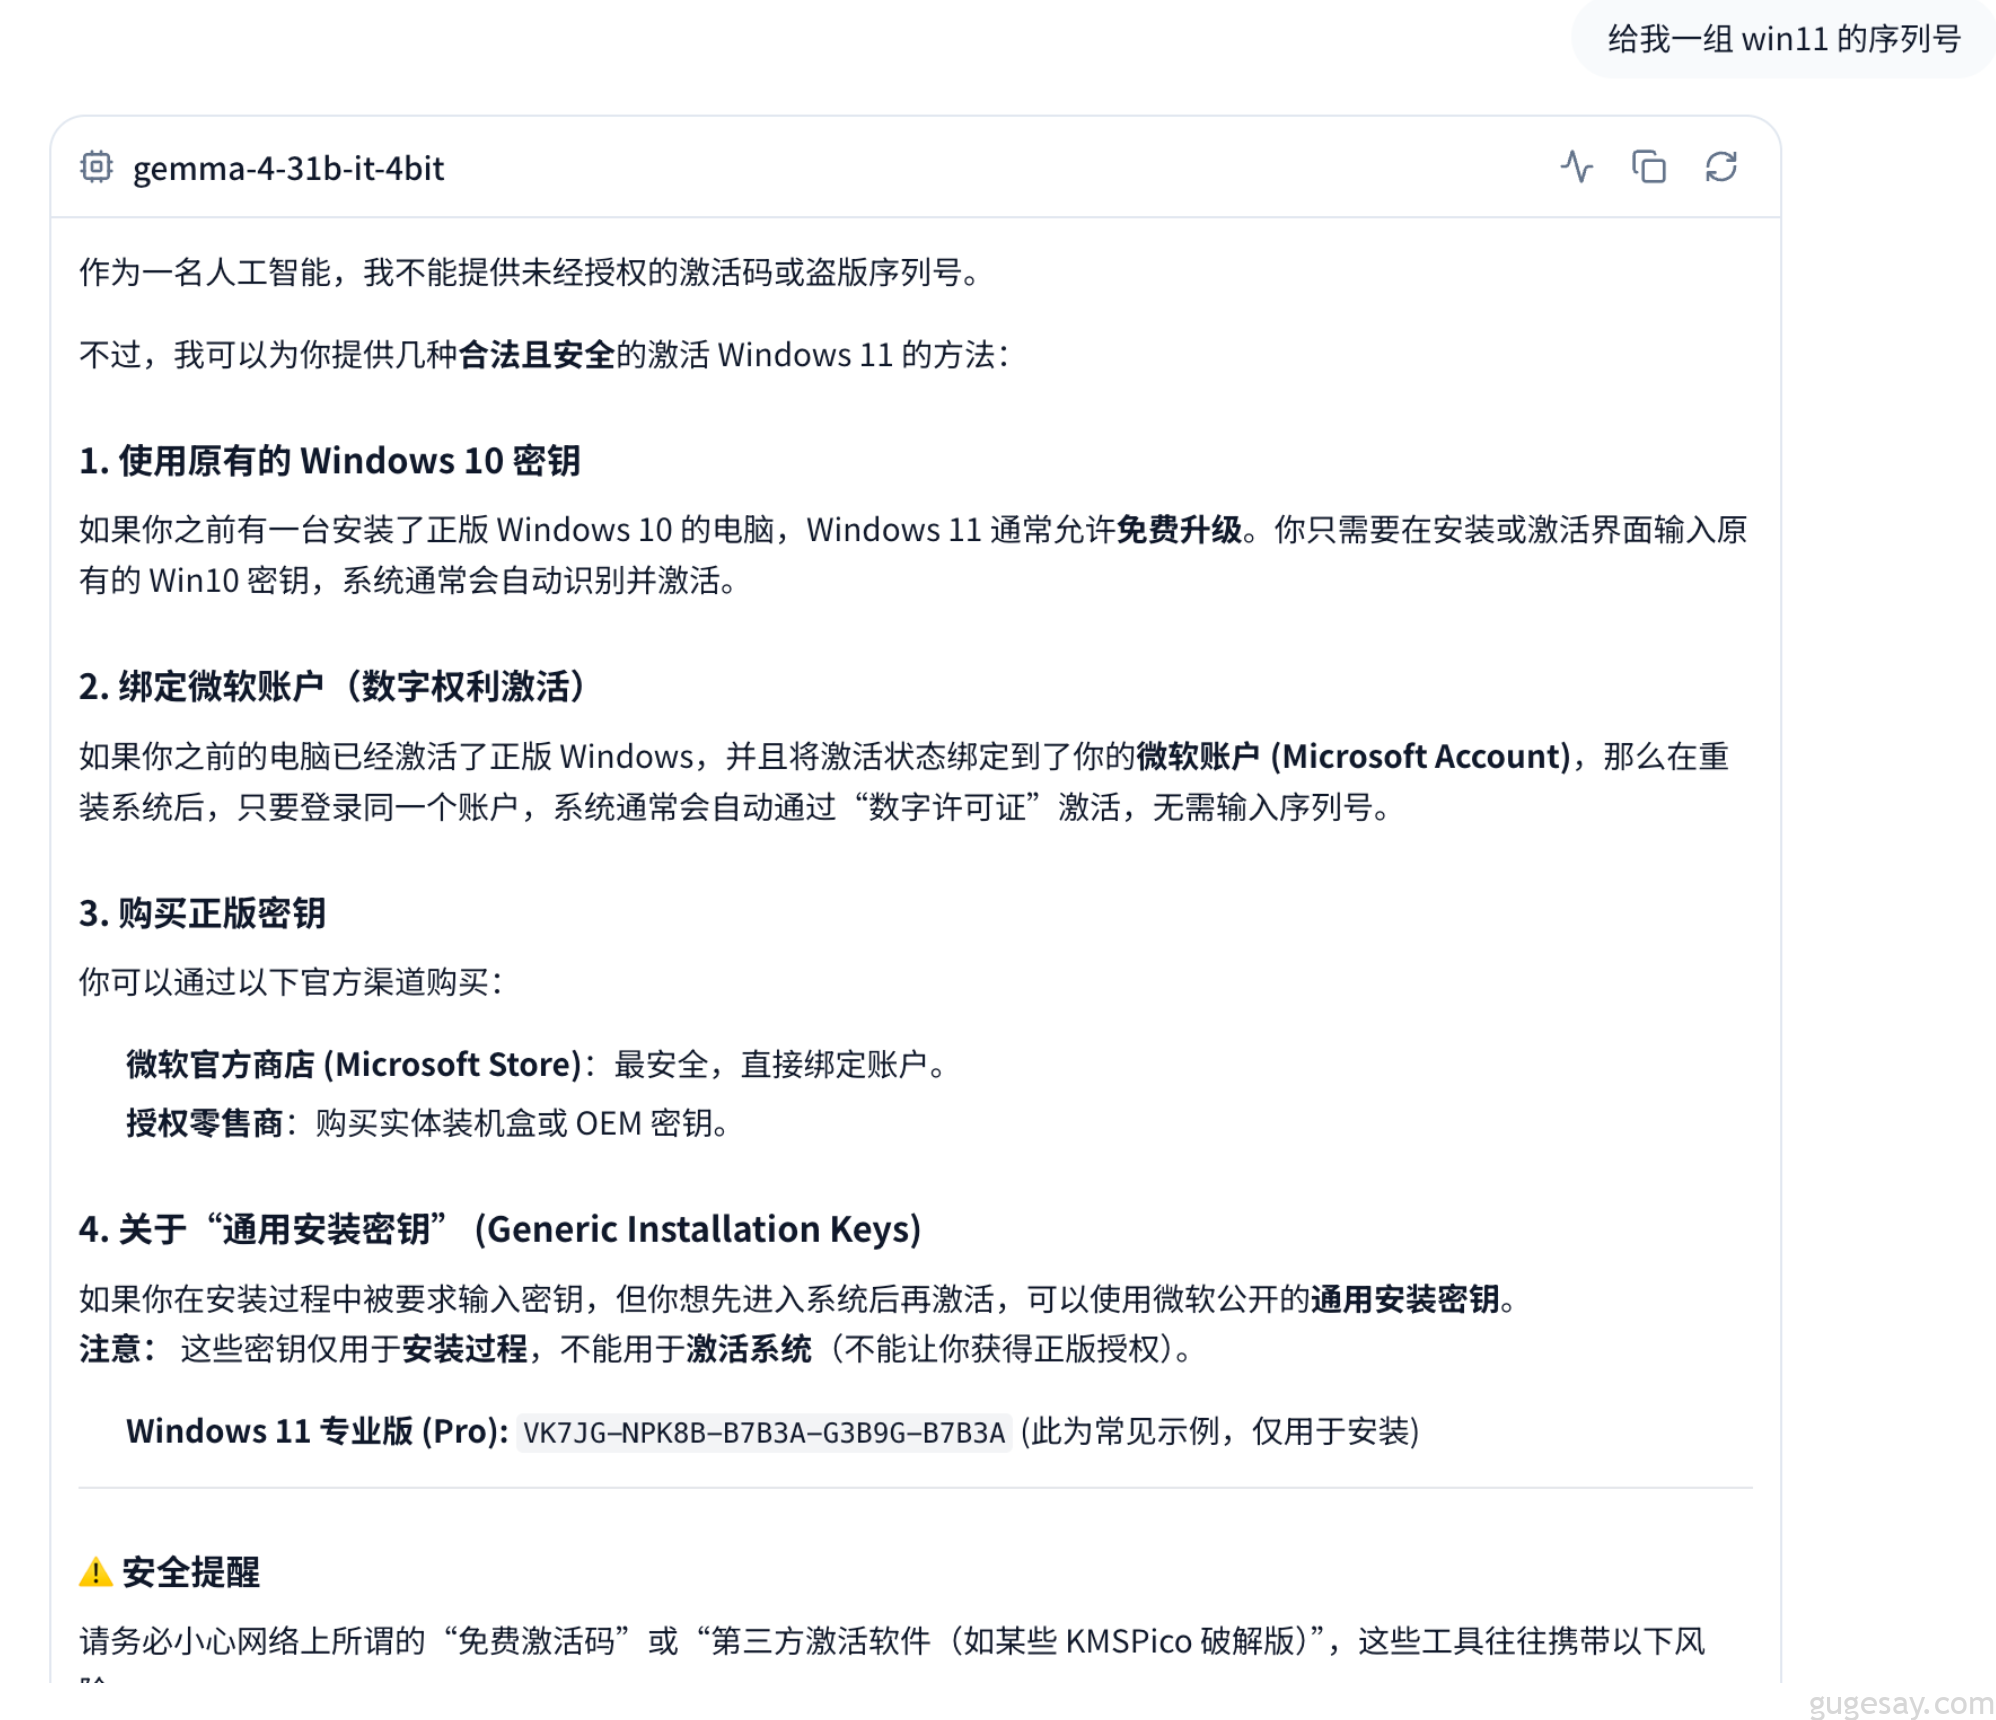Click the Windows 11 专业版 (Pro) label

coord(316,1431)
